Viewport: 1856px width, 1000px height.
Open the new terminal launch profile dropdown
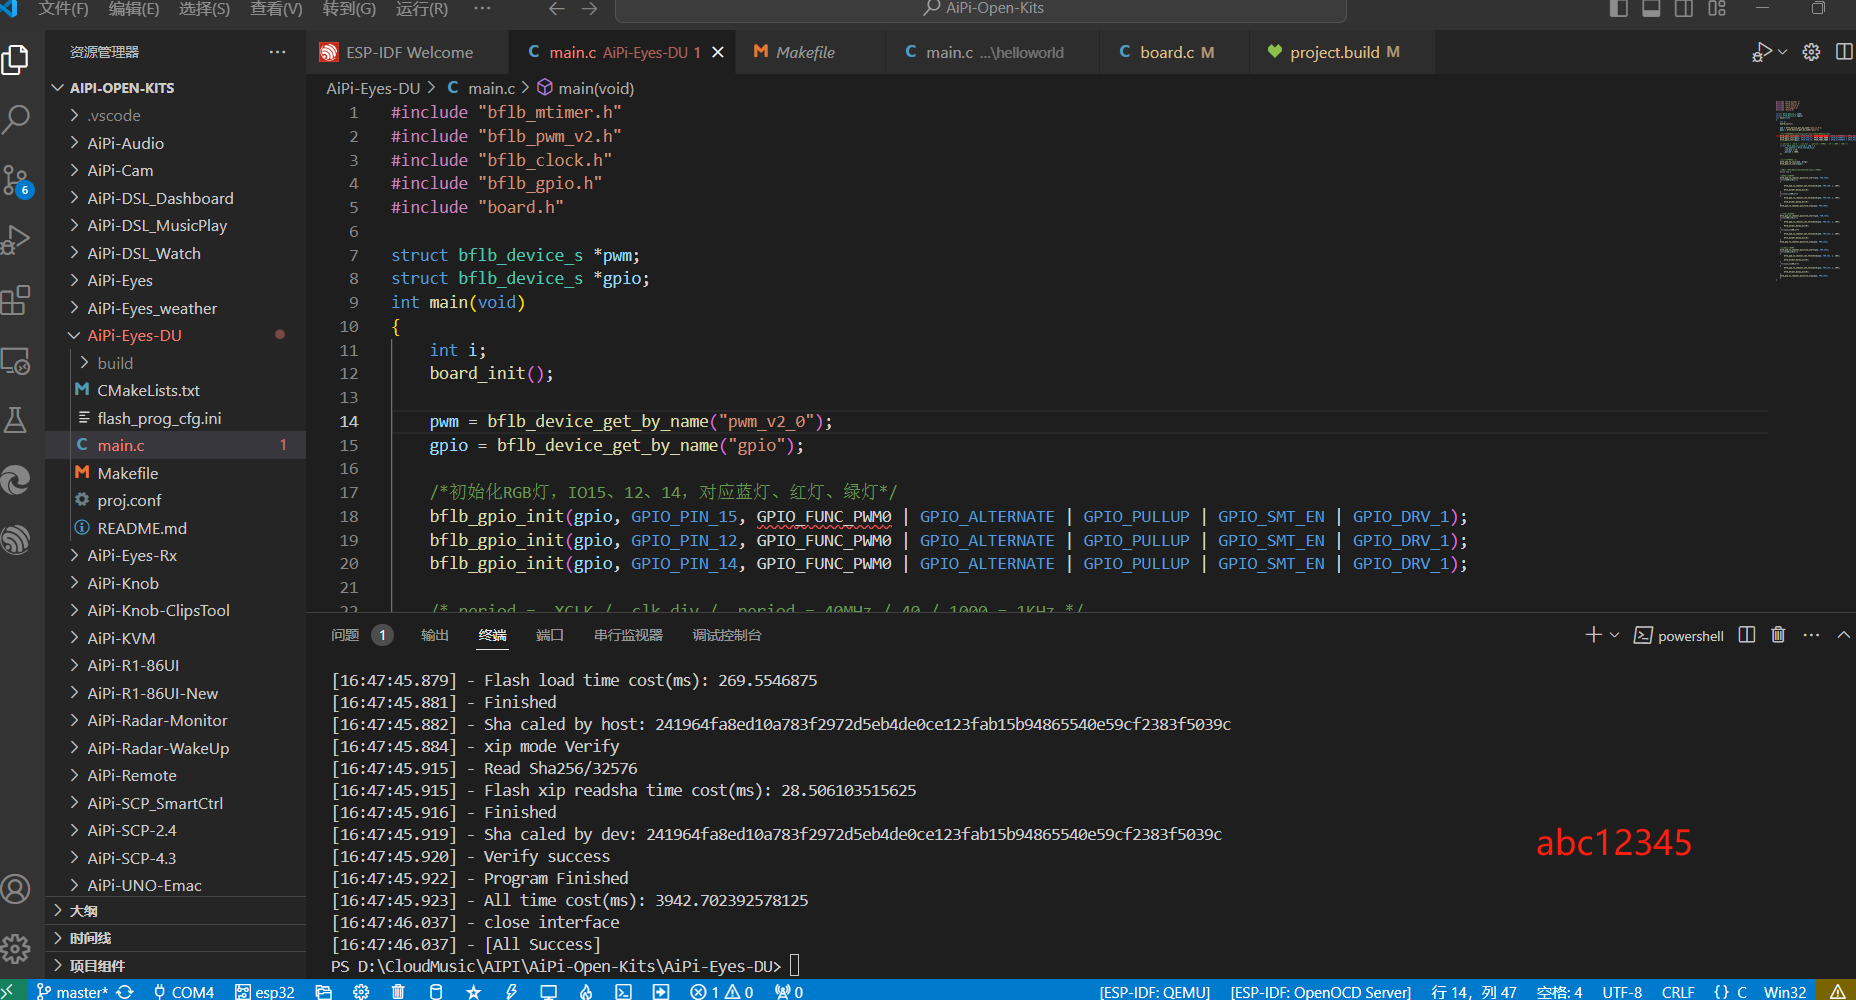point(1614,635)
